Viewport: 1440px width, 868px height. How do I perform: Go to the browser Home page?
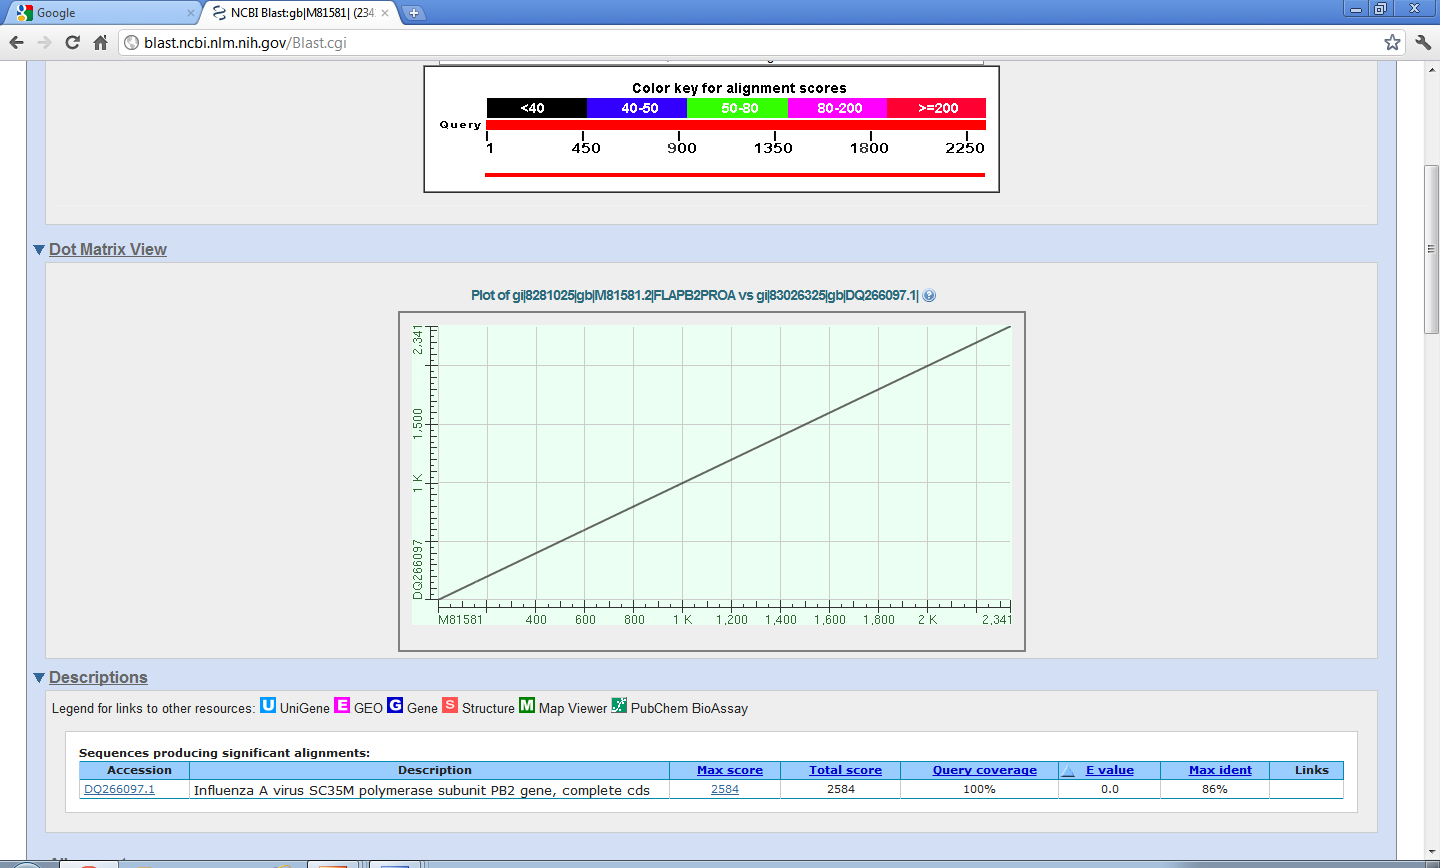(100, 42)
